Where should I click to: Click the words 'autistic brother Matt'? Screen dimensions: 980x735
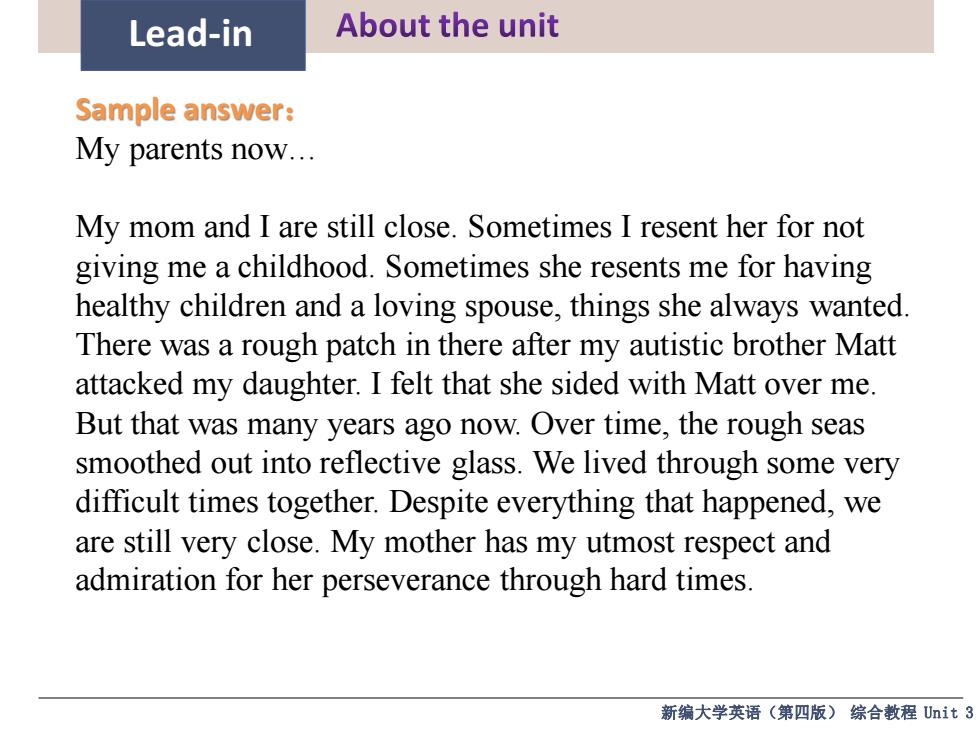[x=762, y=345]
